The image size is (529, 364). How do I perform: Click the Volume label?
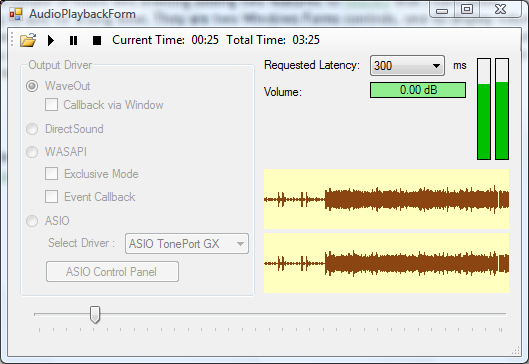[283, 92]
